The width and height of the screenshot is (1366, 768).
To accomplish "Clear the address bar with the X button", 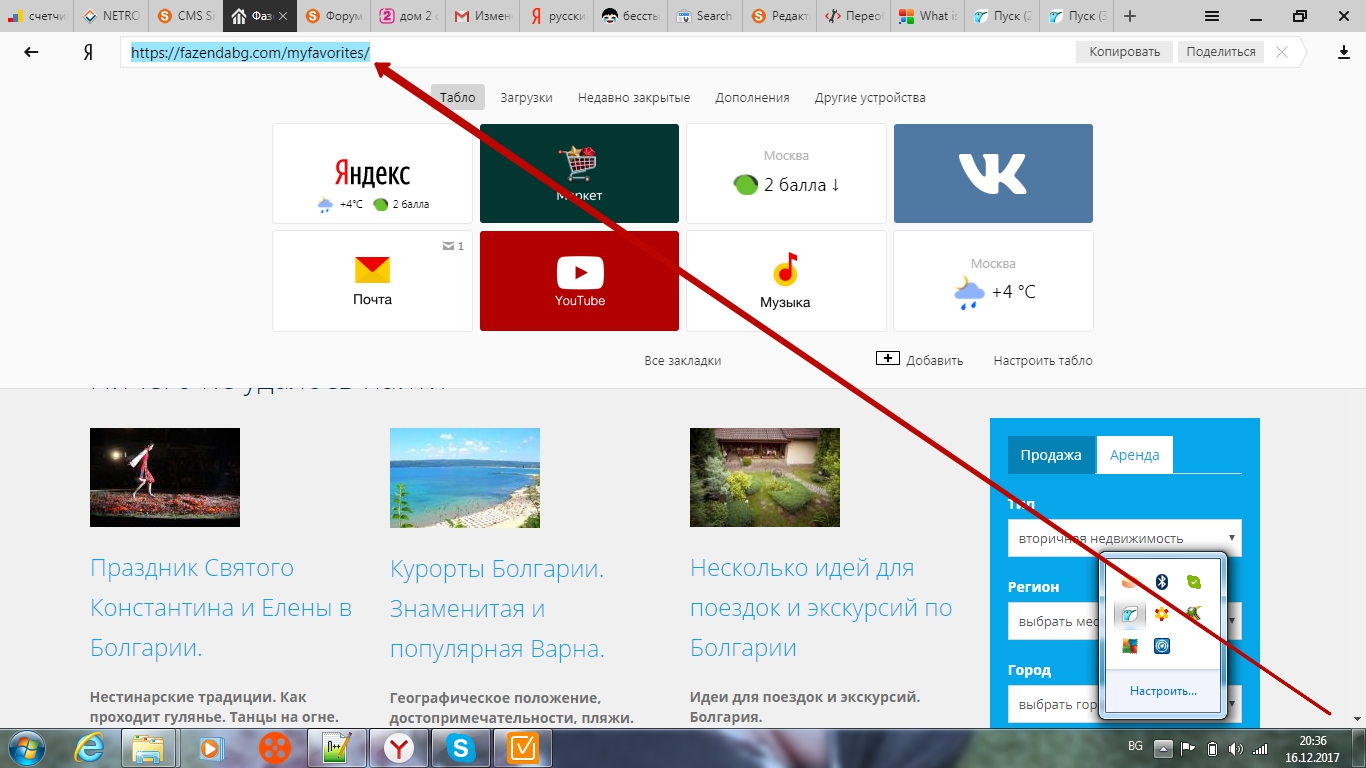I will coord(1282,52).
